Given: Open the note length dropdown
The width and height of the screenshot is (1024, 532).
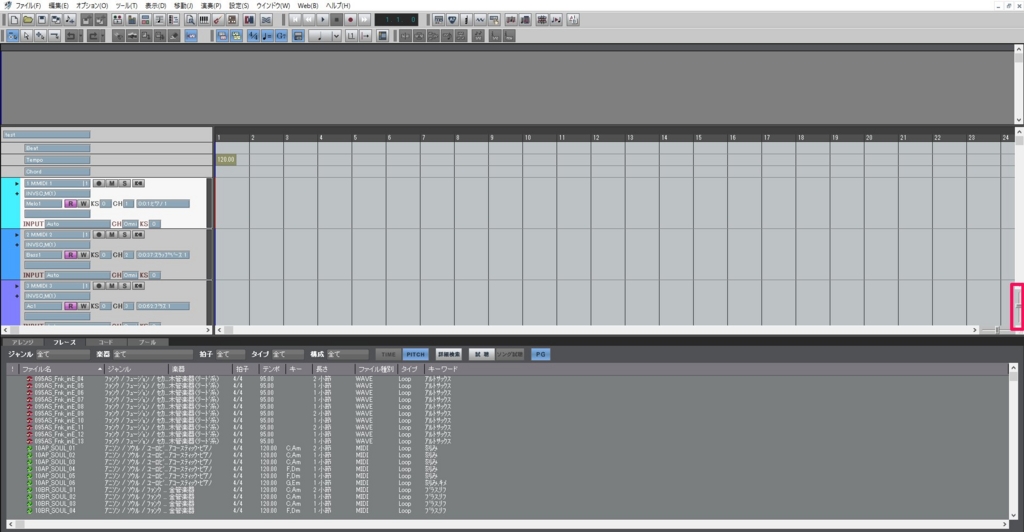Looking at the screenshot, I should (x=336, y=36).
